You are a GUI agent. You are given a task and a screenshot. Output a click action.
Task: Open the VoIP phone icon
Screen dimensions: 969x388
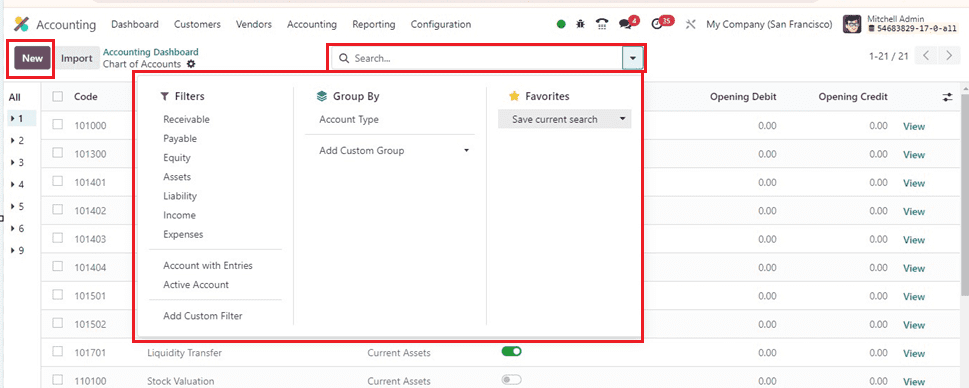pos(602,24)
